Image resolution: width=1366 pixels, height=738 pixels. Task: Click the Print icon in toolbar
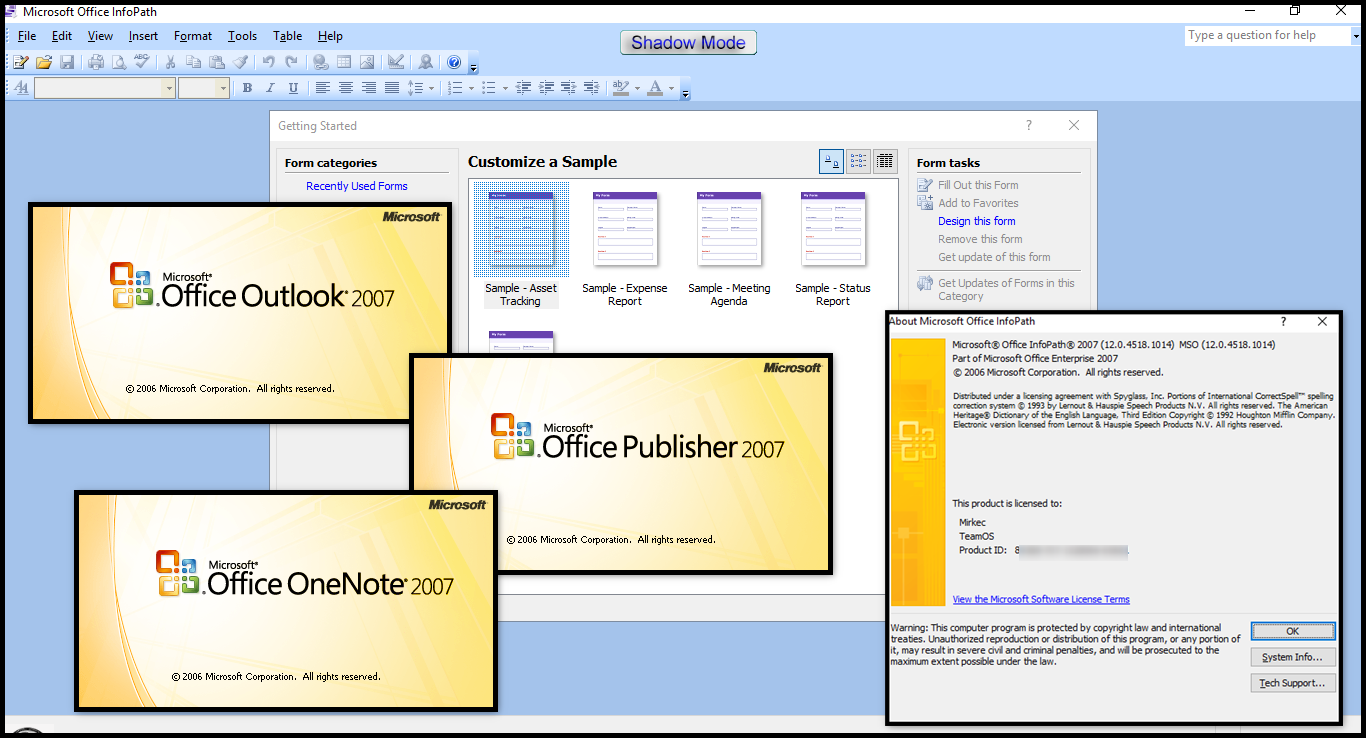(x=96, y=62)
